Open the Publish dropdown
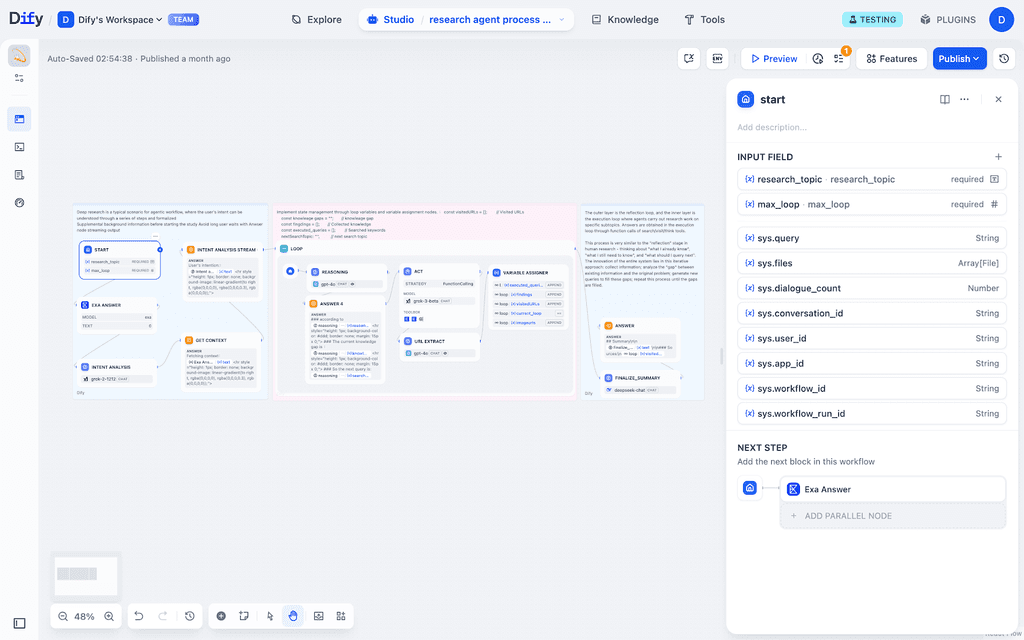 tap(958, 58)
